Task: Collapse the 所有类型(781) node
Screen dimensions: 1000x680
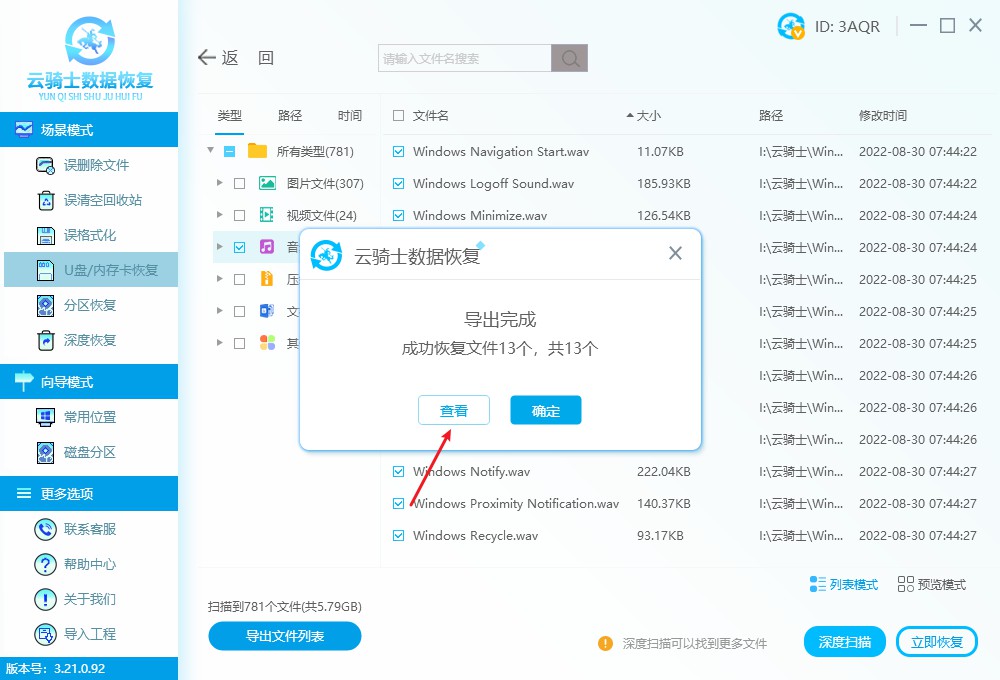Action: point(210,151)
